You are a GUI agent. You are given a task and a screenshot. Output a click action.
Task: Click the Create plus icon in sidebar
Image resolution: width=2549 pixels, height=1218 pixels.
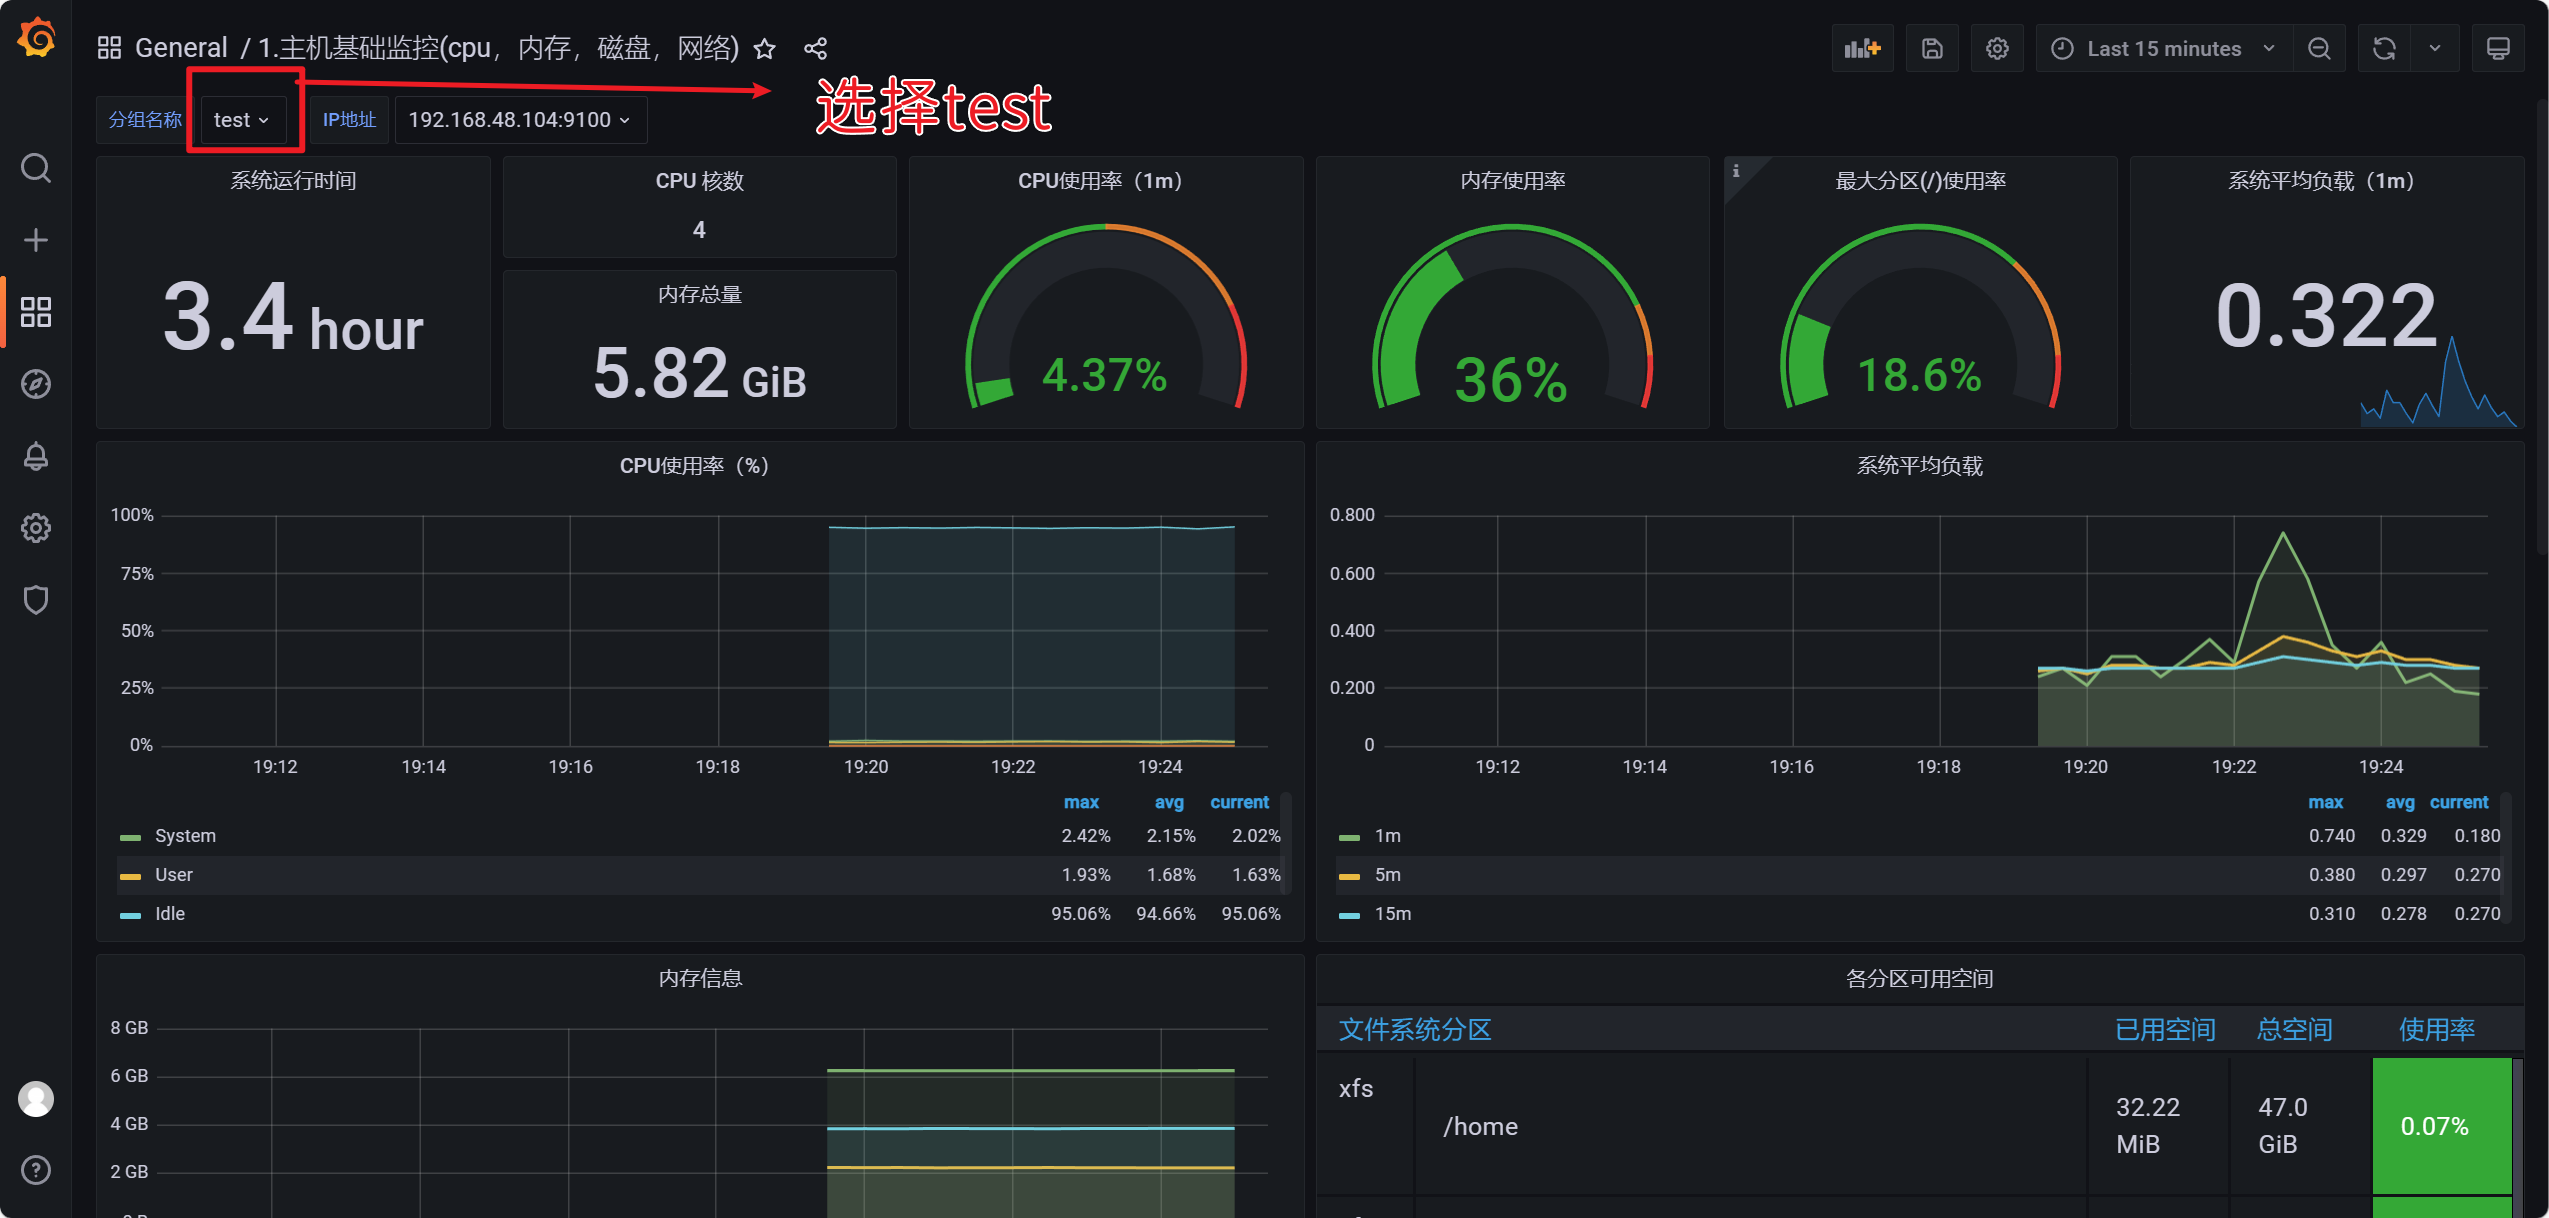coord(36,240)
